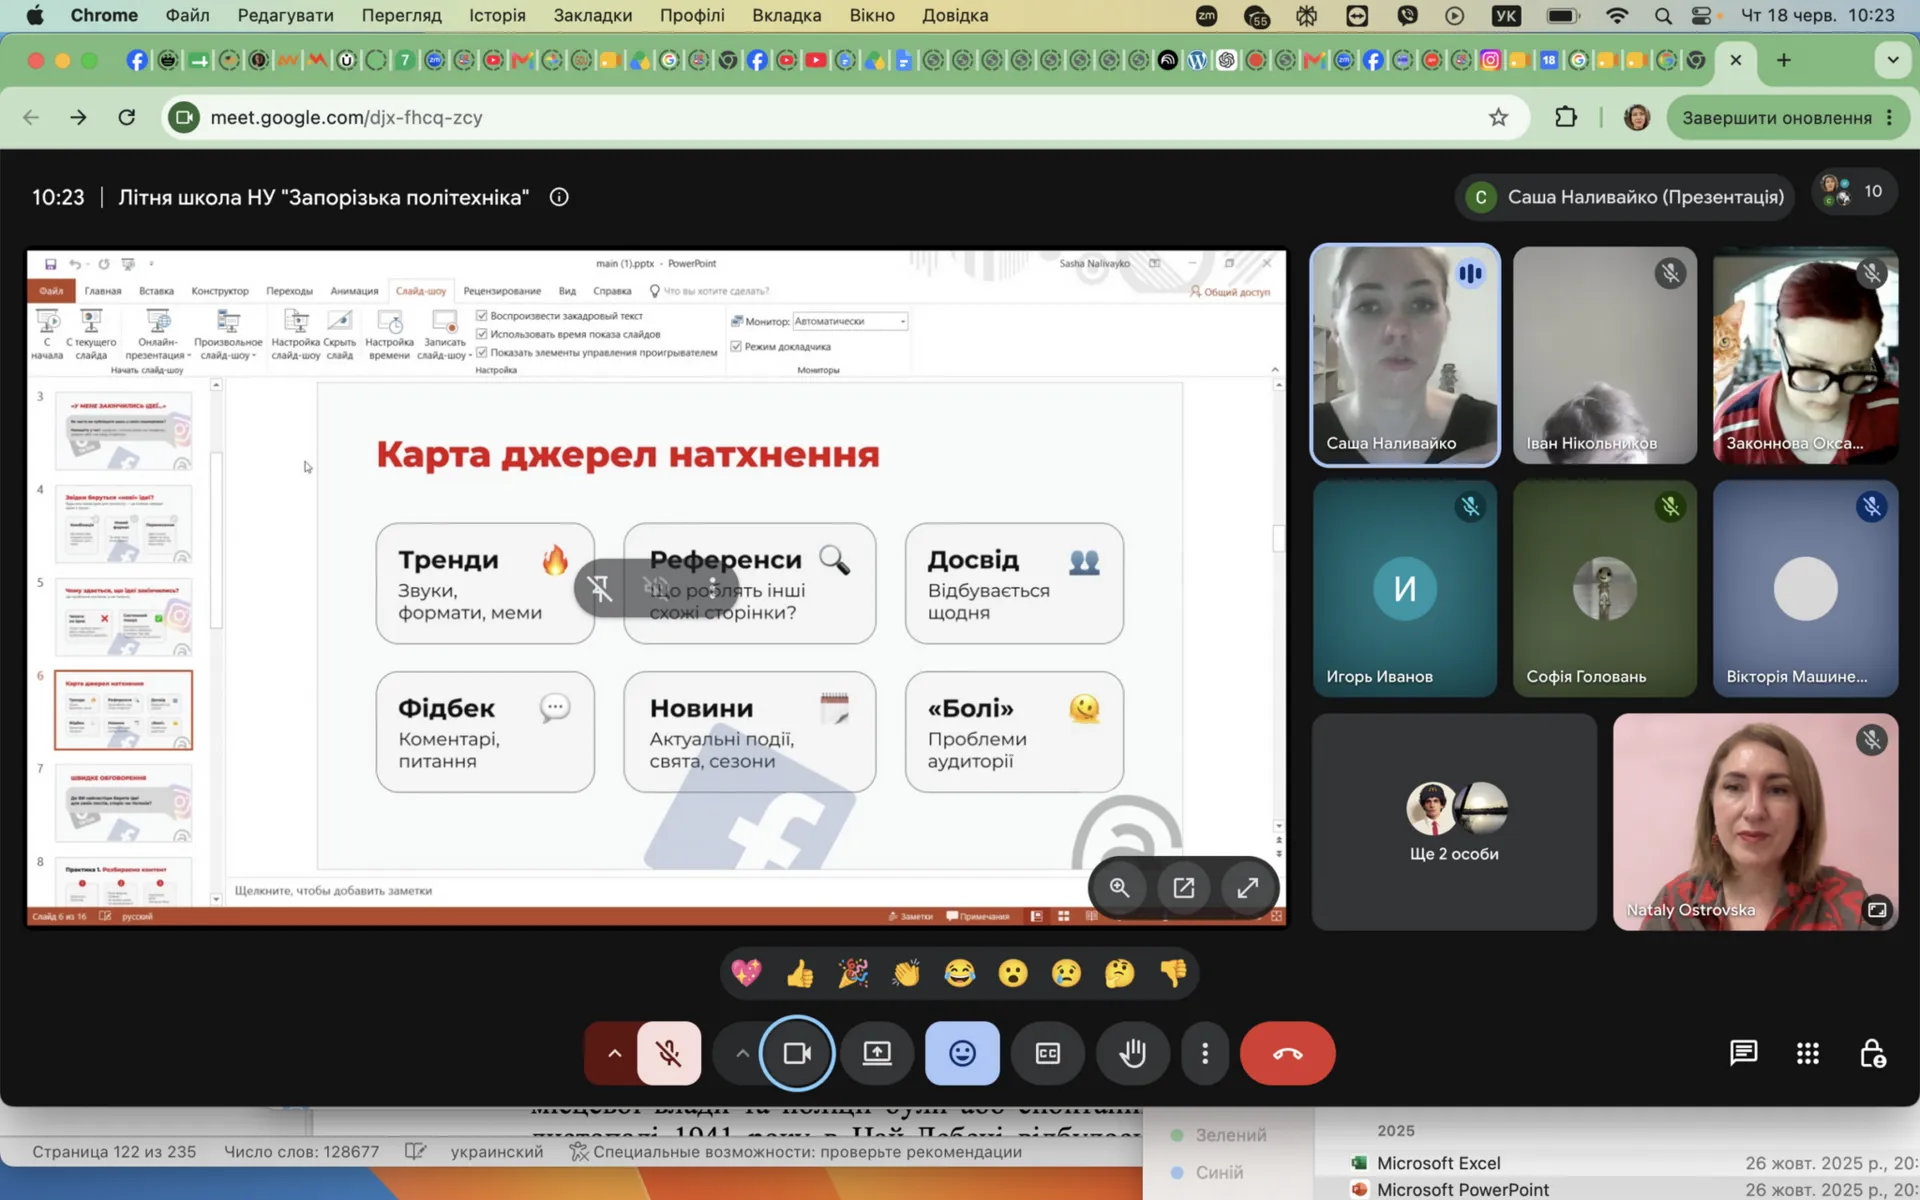Screen dimensions: 1920x1200
Task: Open the Профілі menu
Action: click(692, 15)
